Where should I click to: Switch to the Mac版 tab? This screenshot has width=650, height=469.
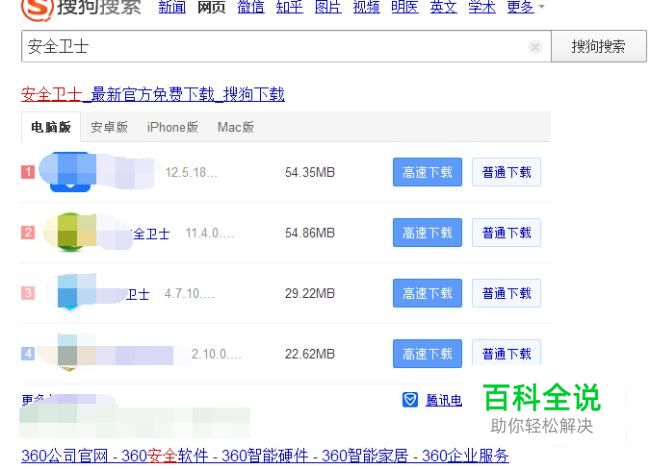point(236,127)
